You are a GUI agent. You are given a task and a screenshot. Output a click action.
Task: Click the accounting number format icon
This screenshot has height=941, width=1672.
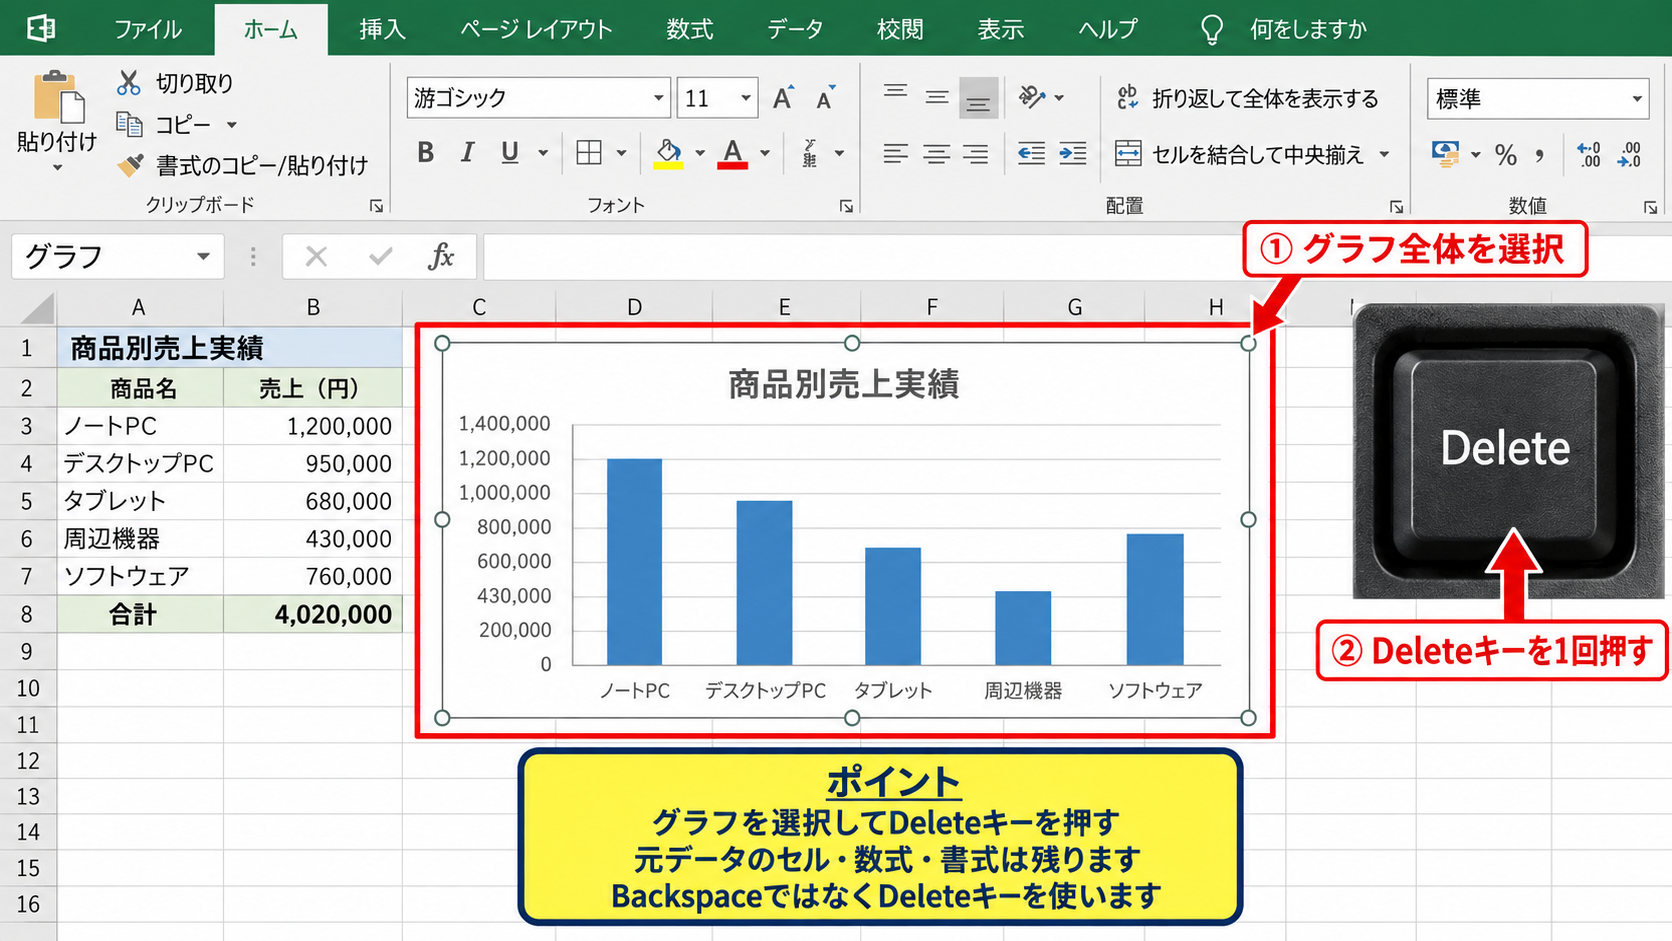[1445, 154]
